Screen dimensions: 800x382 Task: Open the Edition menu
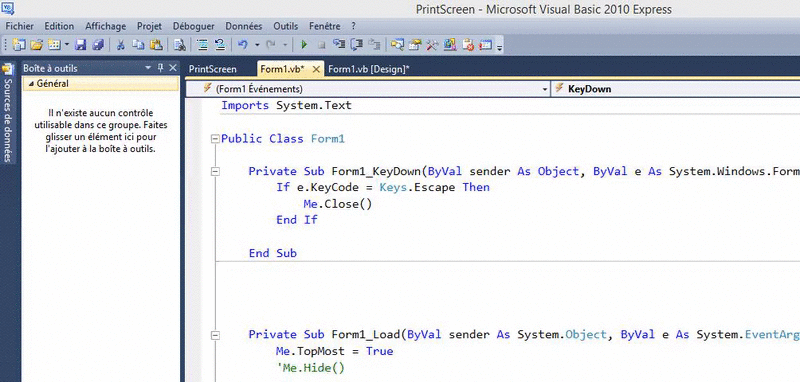tap(59, 26)
